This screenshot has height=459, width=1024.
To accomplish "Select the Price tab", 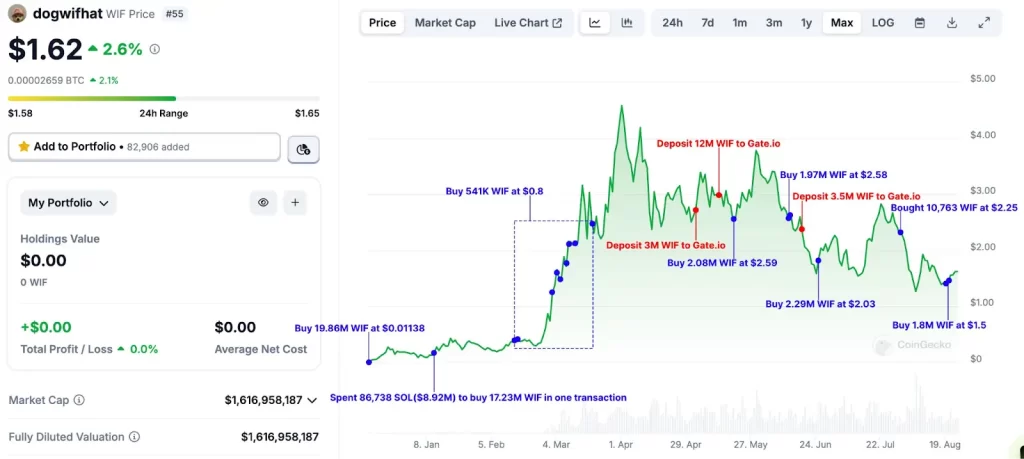I will [x=382, y=23].
